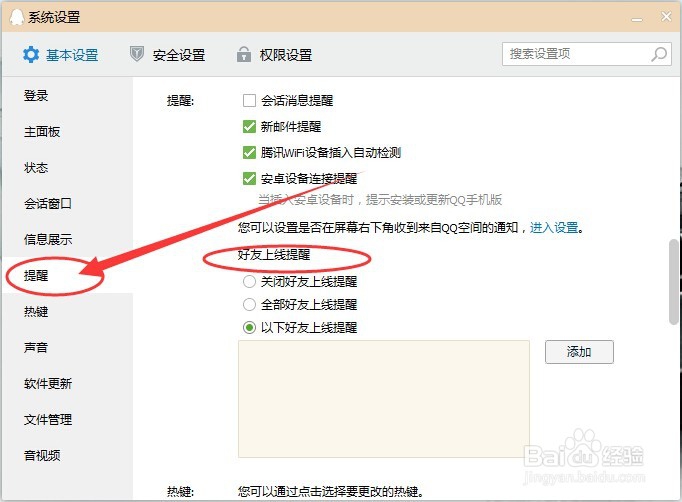The height and width of the screenshot is (502, 682).
Task: Close the 系统设置 window
Action: 666,17
